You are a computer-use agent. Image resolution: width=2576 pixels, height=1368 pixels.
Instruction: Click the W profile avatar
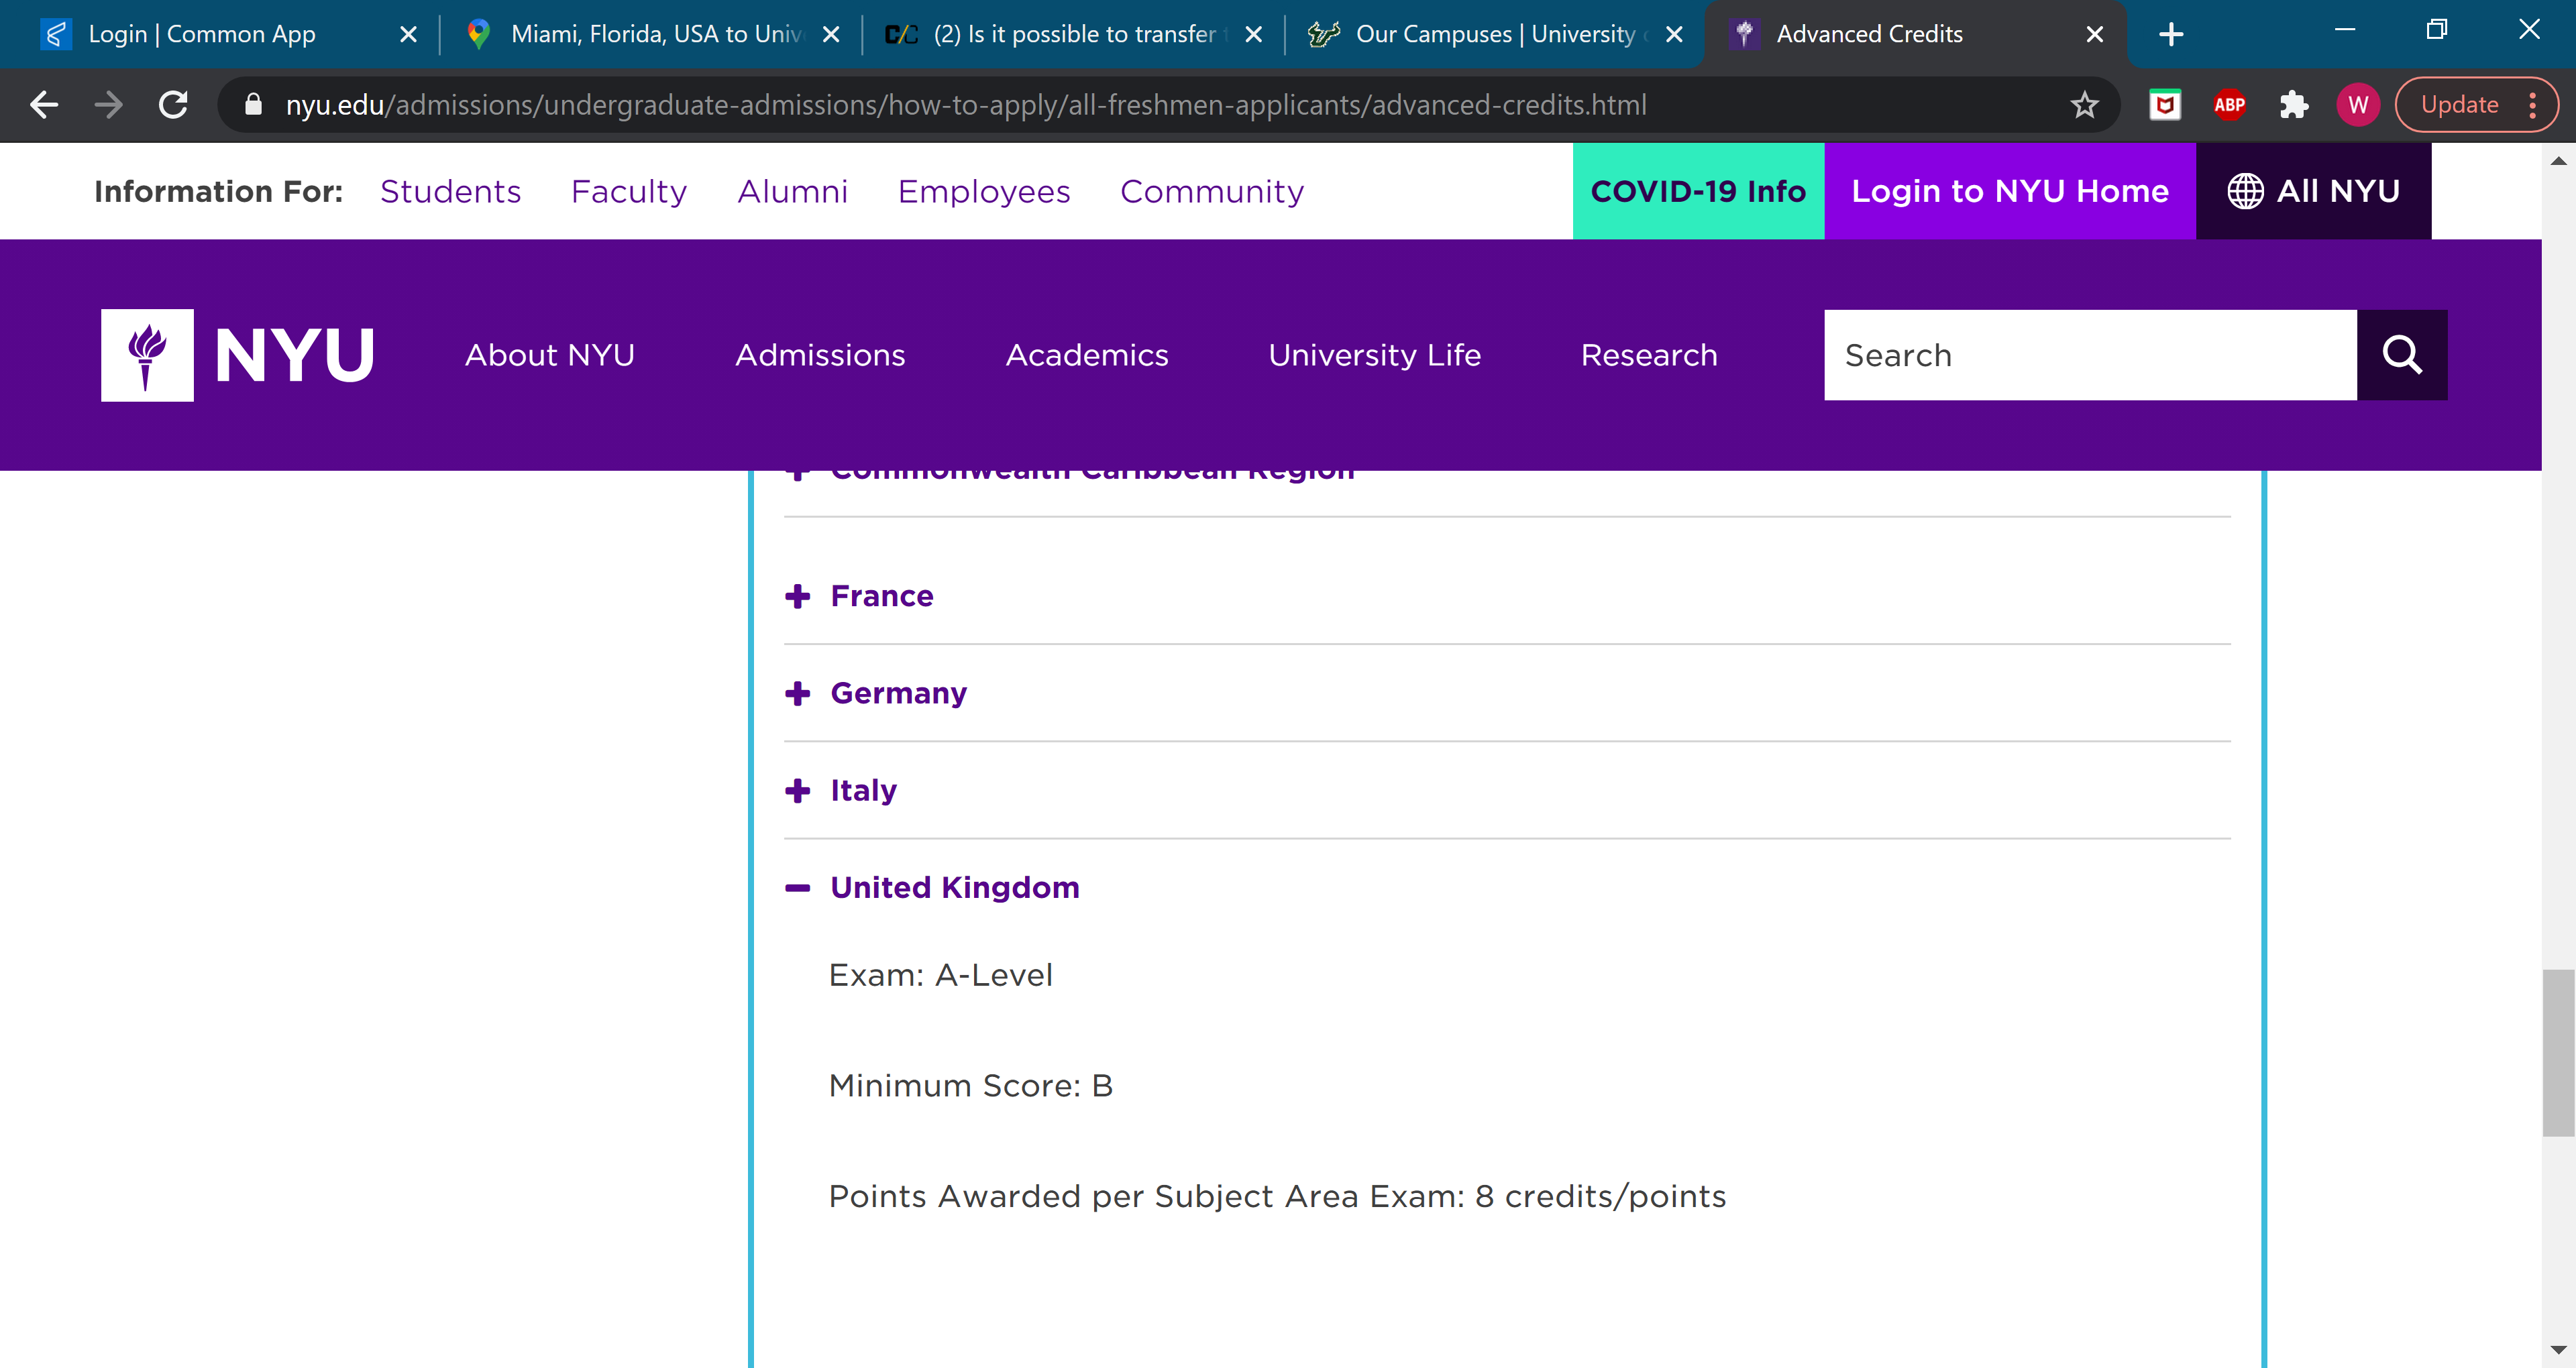point(2357,105)
